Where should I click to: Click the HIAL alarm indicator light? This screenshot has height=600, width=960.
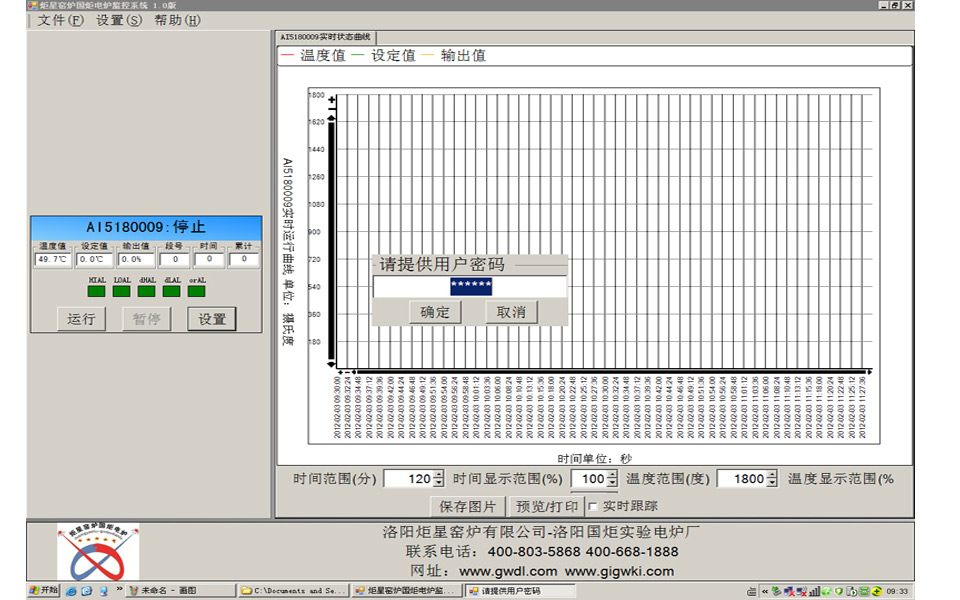[x=97, y=292]
